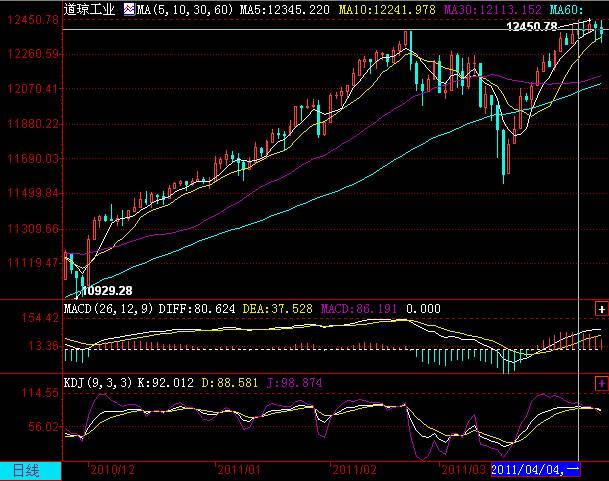Click the MA(5,10,30,60) parameter label
This screenshot has height=481, width=609.
tap(184, 9)
